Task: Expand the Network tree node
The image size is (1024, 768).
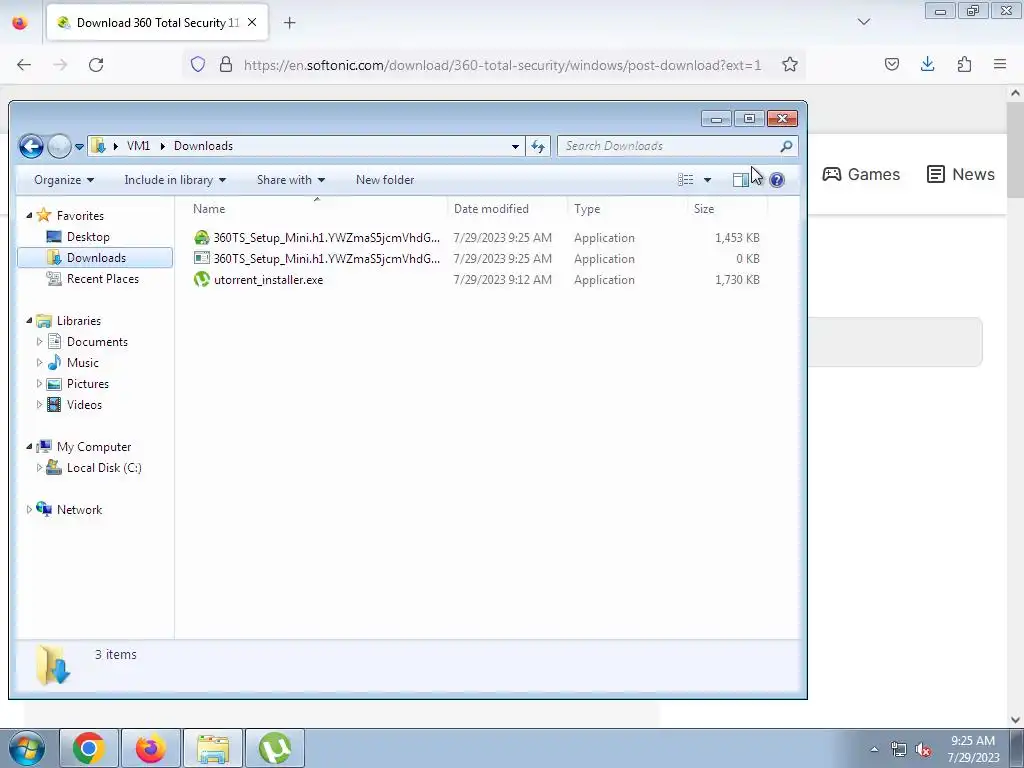Action: point(29,509)
